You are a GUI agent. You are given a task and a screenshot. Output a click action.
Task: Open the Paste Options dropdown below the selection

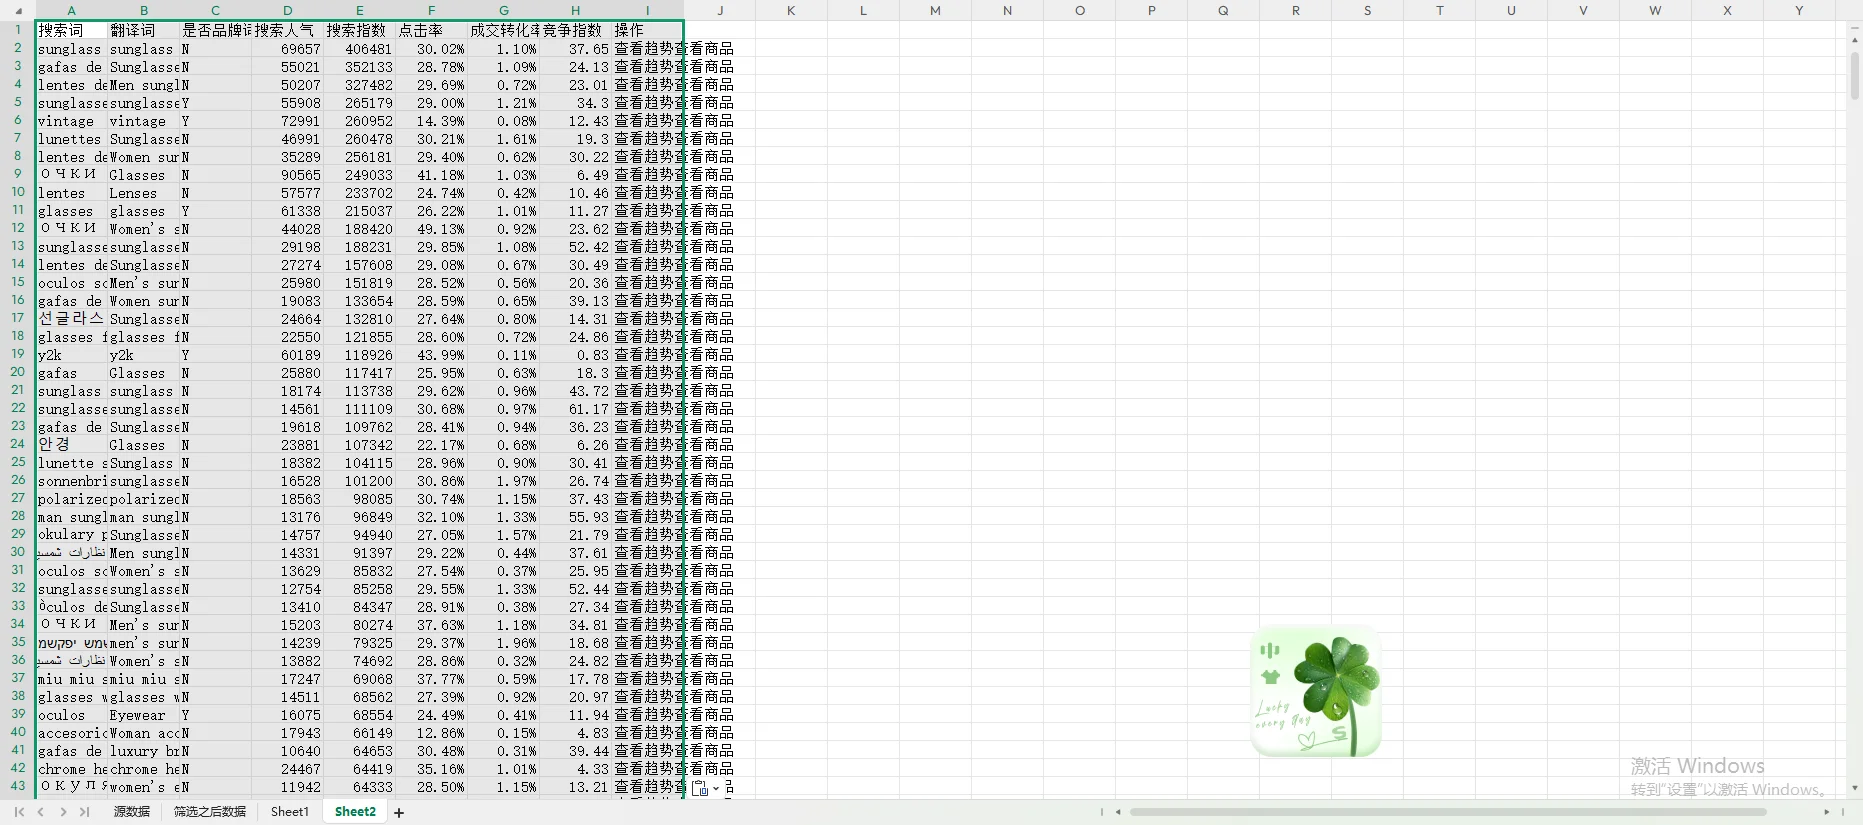click(x=705, y=788)
